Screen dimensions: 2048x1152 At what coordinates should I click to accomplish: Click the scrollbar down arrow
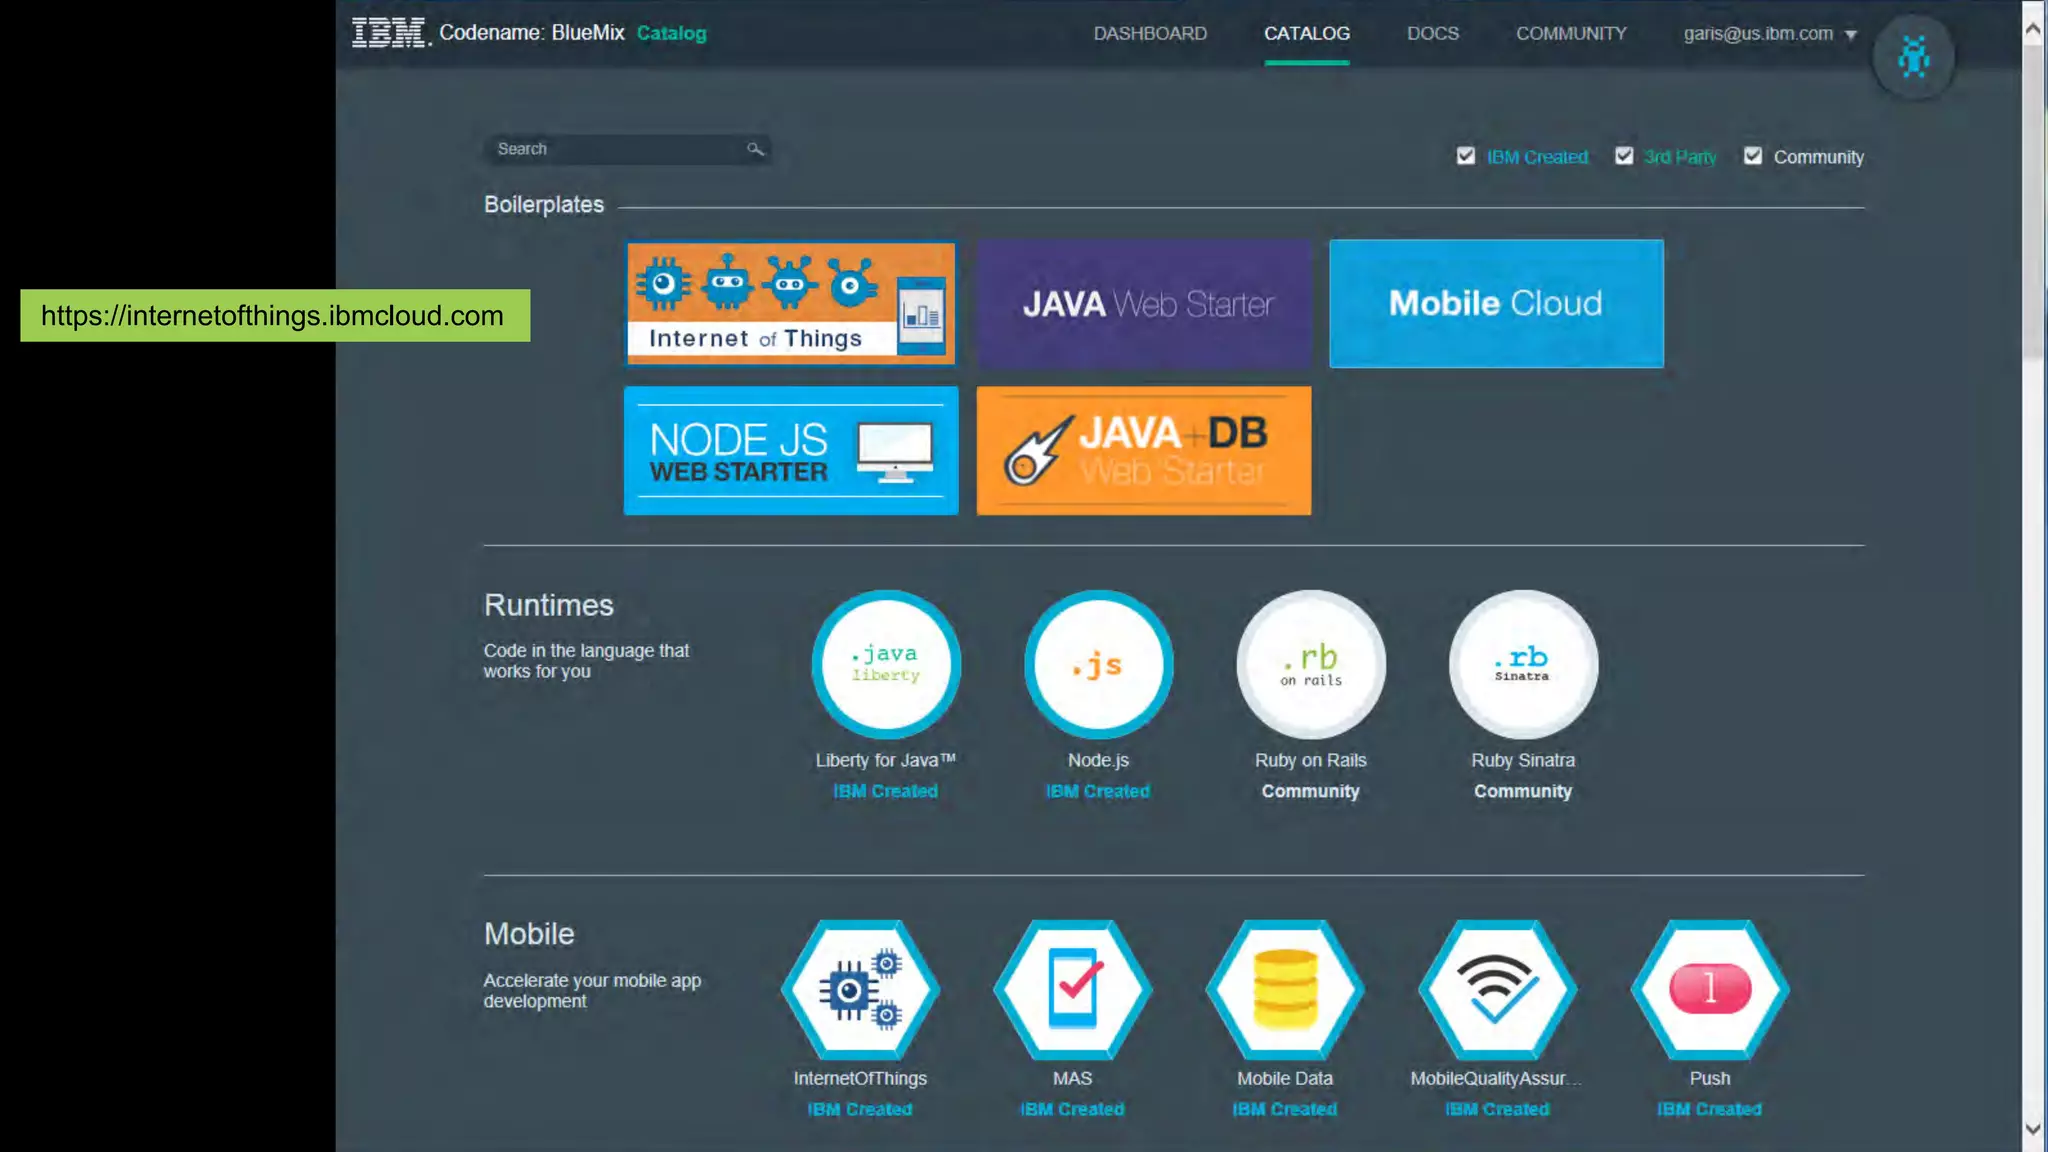[x=2033, y=1129]
